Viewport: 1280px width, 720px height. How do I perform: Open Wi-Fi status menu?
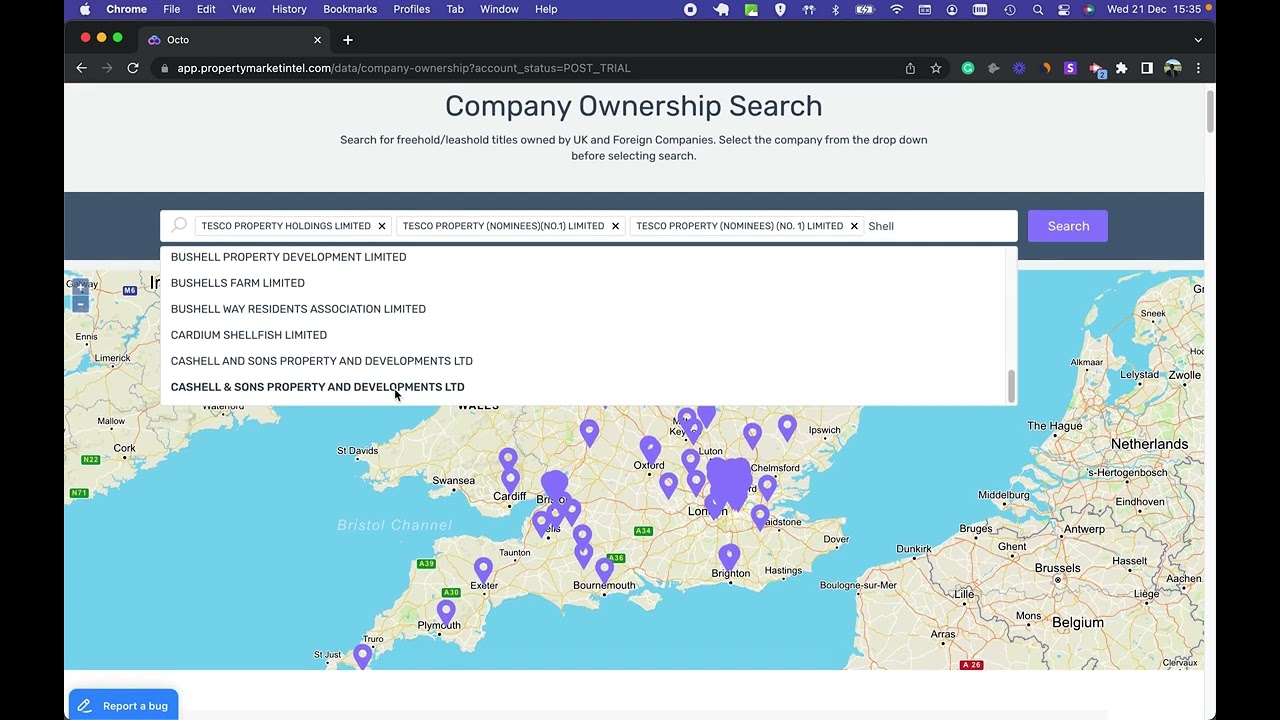pyautogui.click(x=897, y=9)
